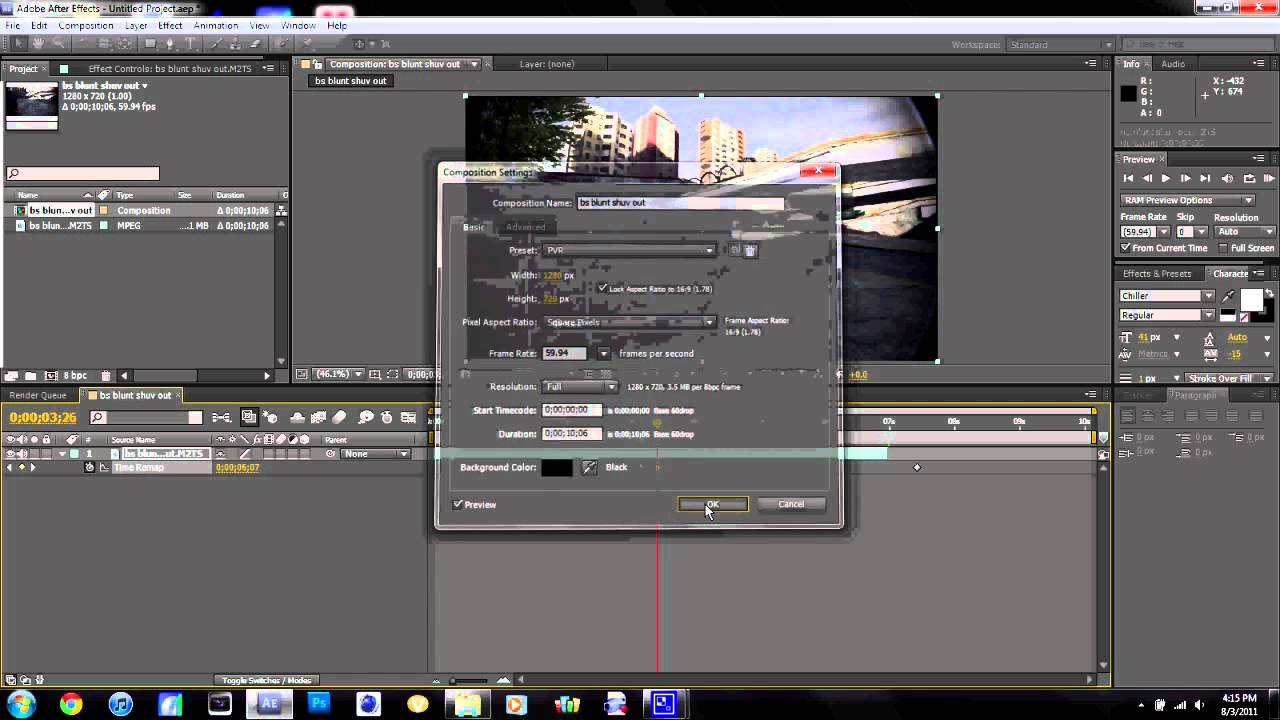
Task: Toggle the Preview checkbox in dialog
Action: 458,505
